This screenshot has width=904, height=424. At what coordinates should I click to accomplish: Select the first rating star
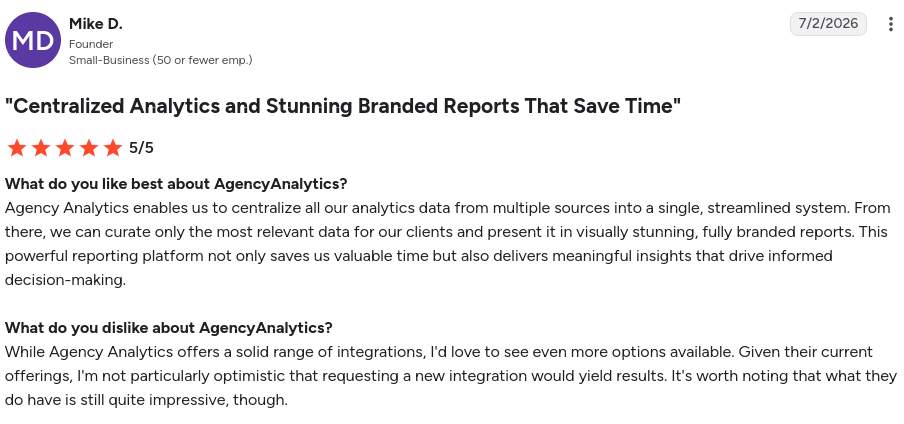tap(17, 148)
